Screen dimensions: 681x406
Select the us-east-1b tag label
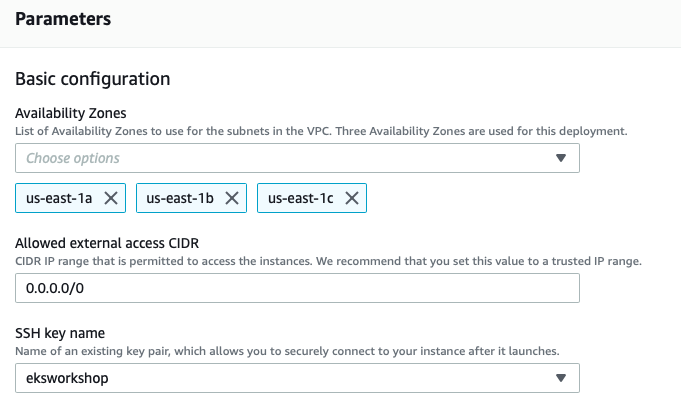pos(181,198)
